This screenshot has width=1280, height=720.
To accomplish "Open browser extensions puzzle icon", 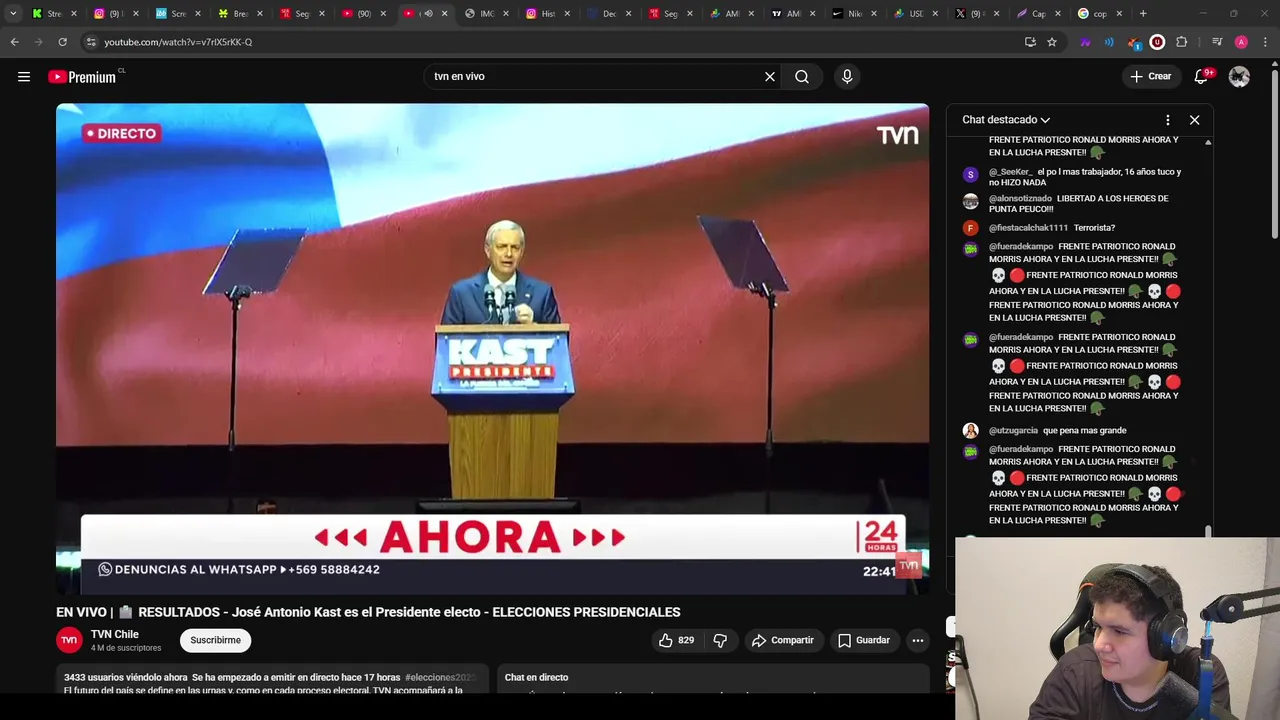I will tap(1181, 42).
